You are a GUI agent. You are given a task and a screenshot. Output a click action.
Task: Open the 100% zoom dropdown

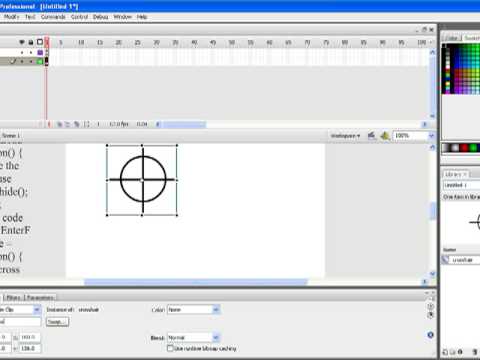[431, 136]
